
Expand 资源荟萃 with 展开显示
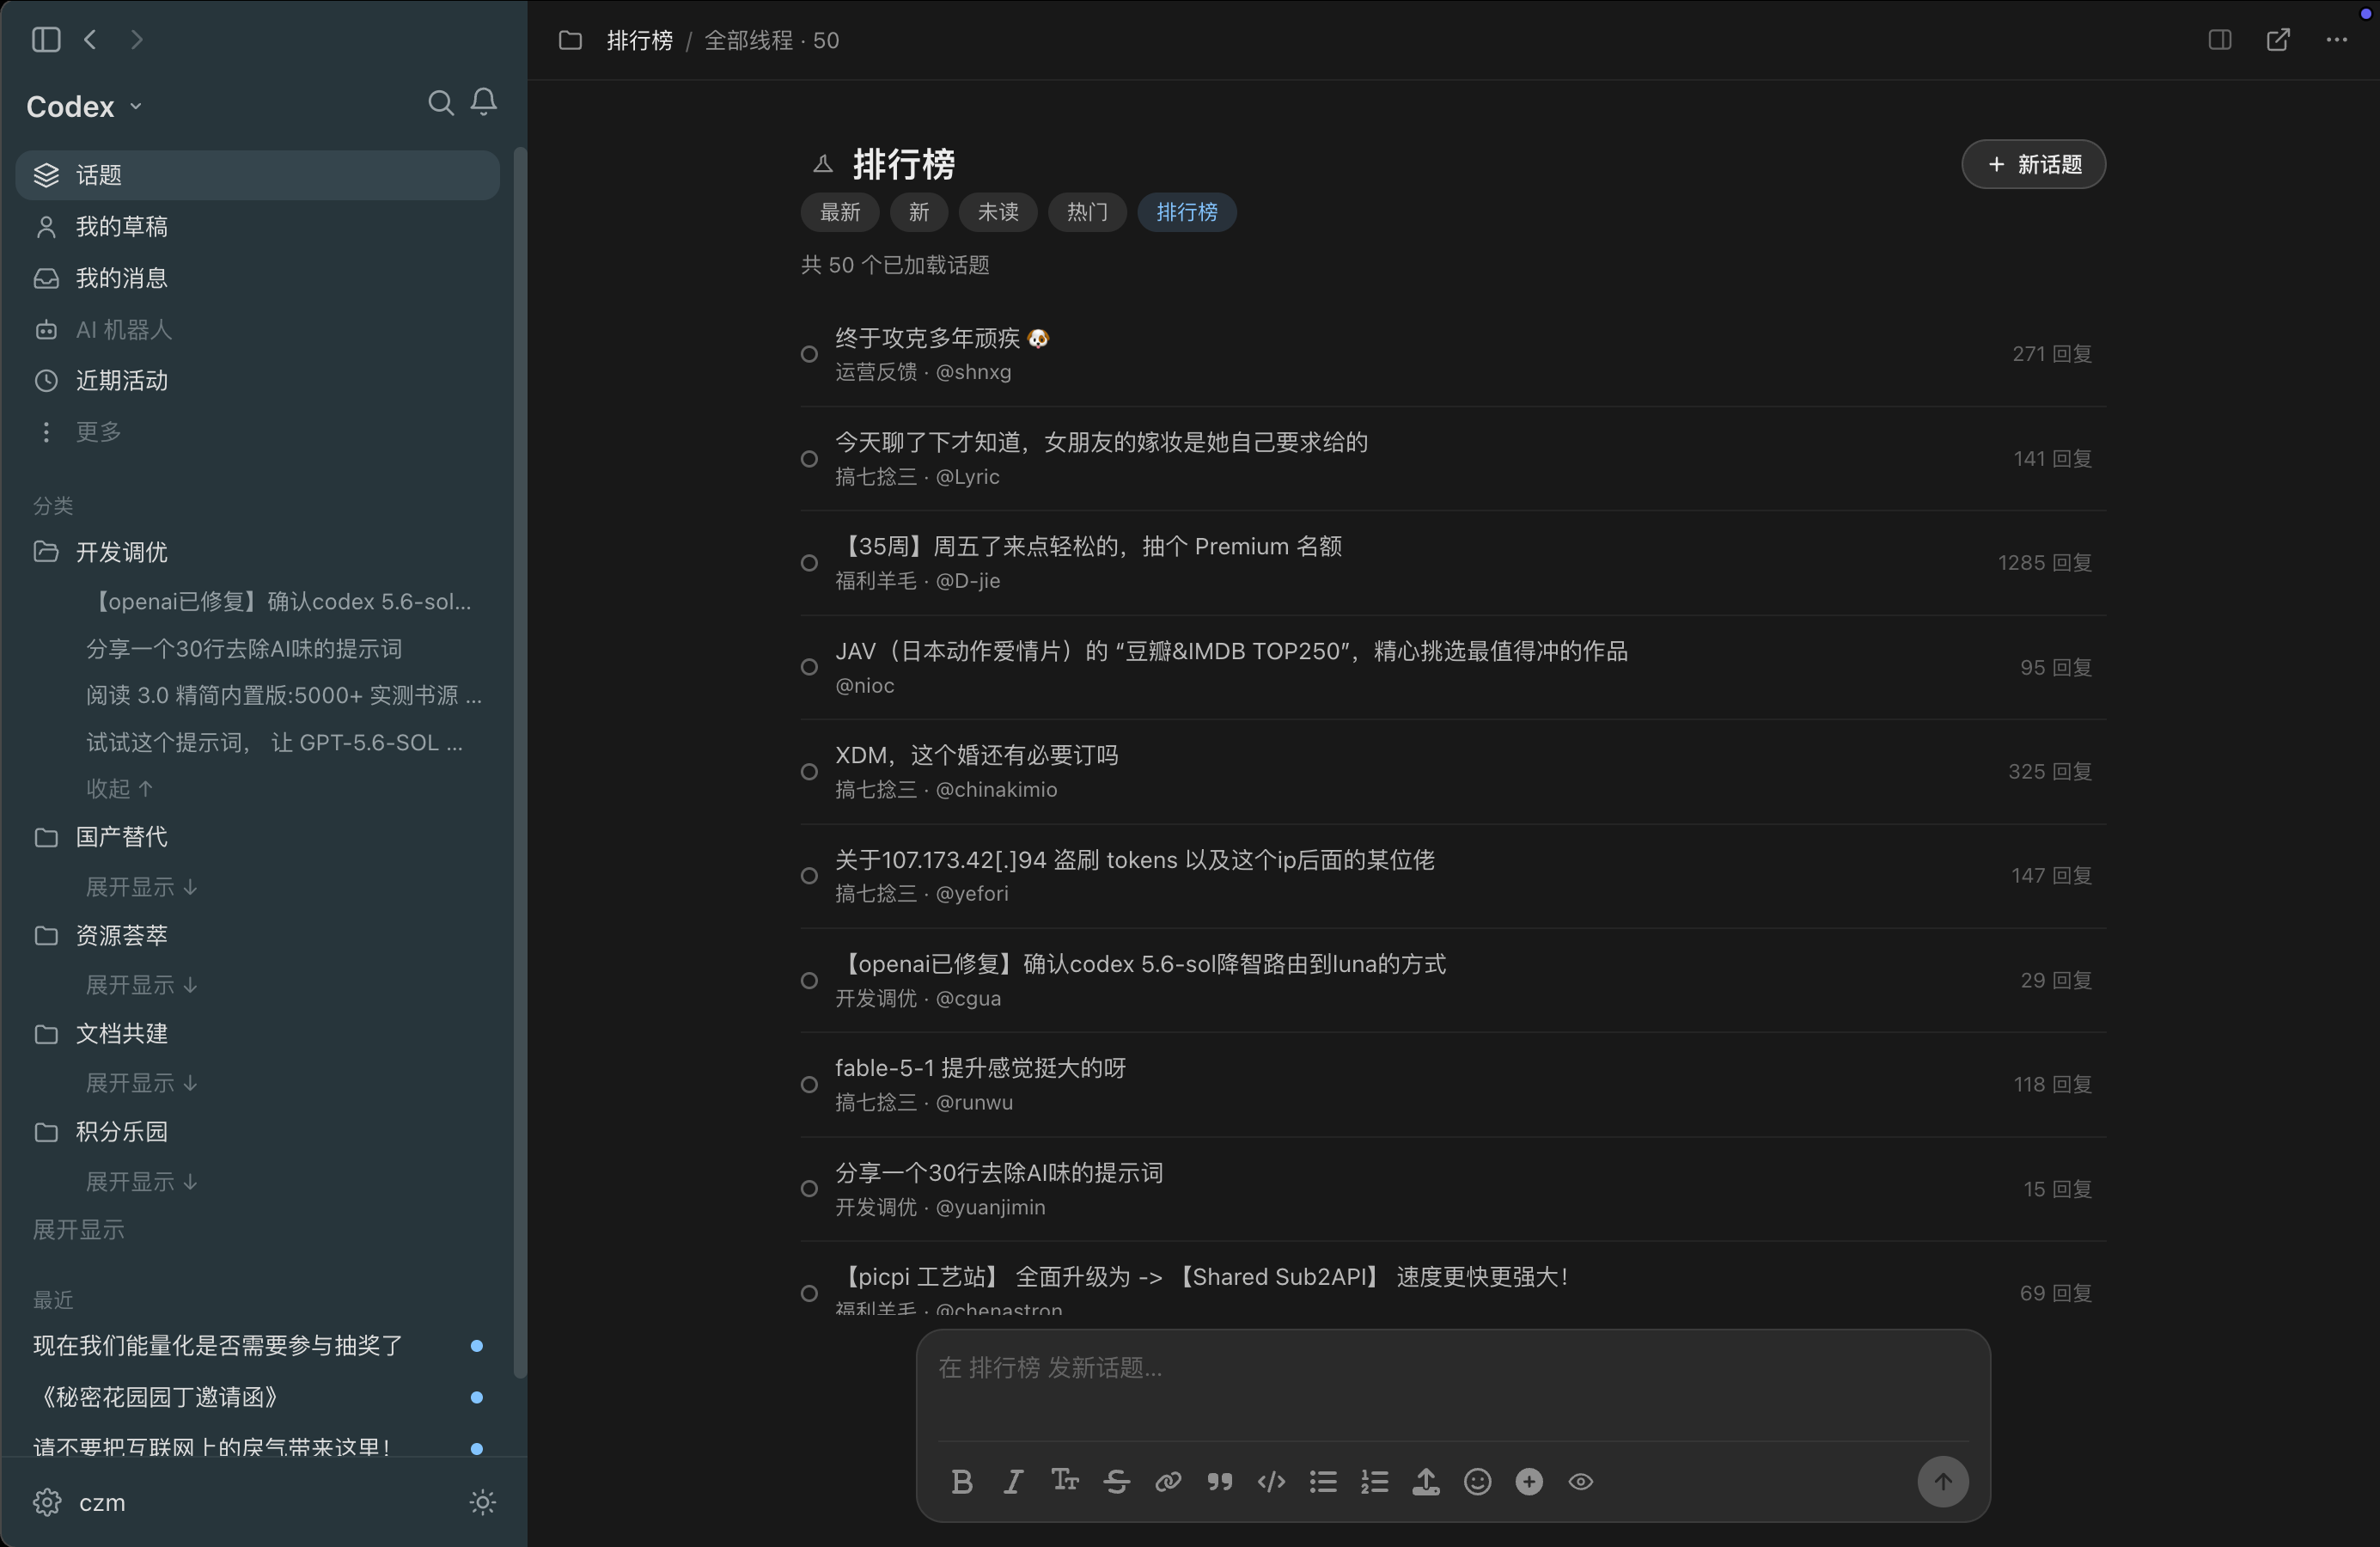pyautogui.click(x=142, y=985)
